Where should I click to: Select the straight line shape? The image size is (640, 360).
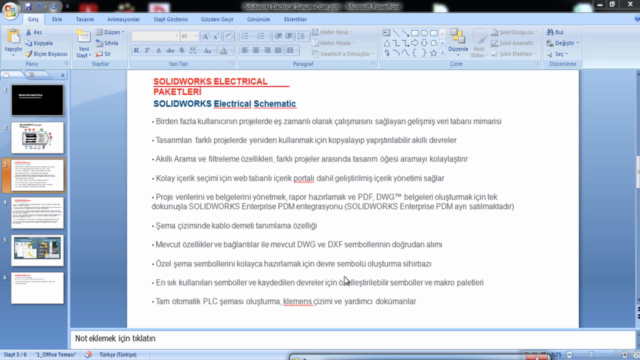[396, 33]
